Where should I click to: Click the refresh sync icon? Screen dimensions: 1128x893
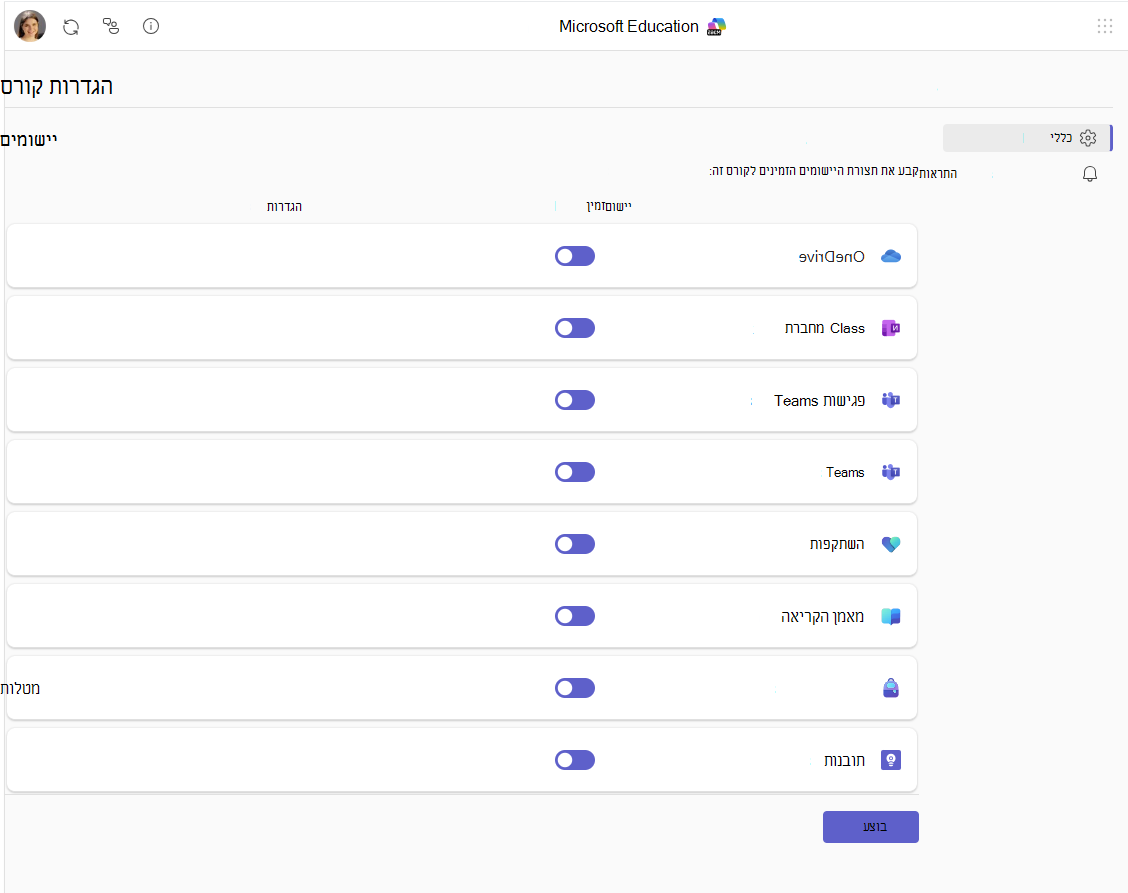point(70,27)
